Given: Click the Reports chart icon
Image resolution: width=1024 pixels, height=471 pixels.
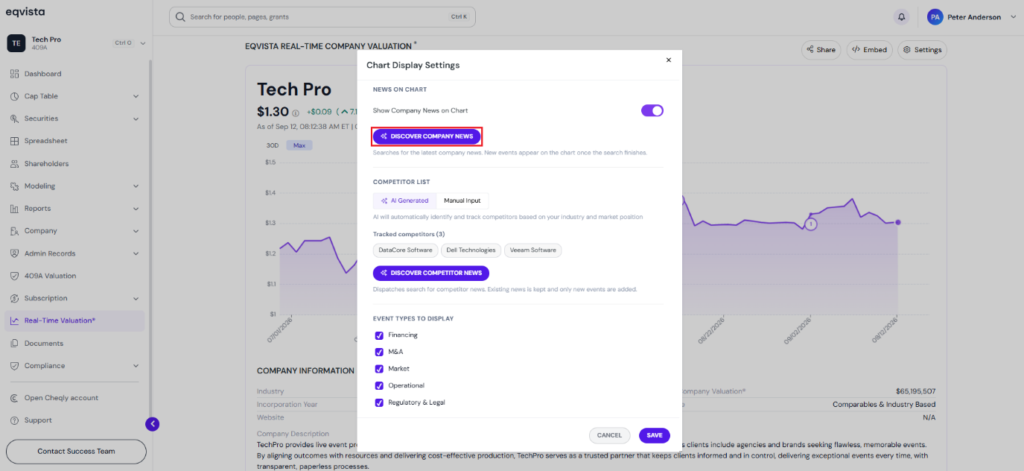Looking at the screenshot, I should click(14, 208).
